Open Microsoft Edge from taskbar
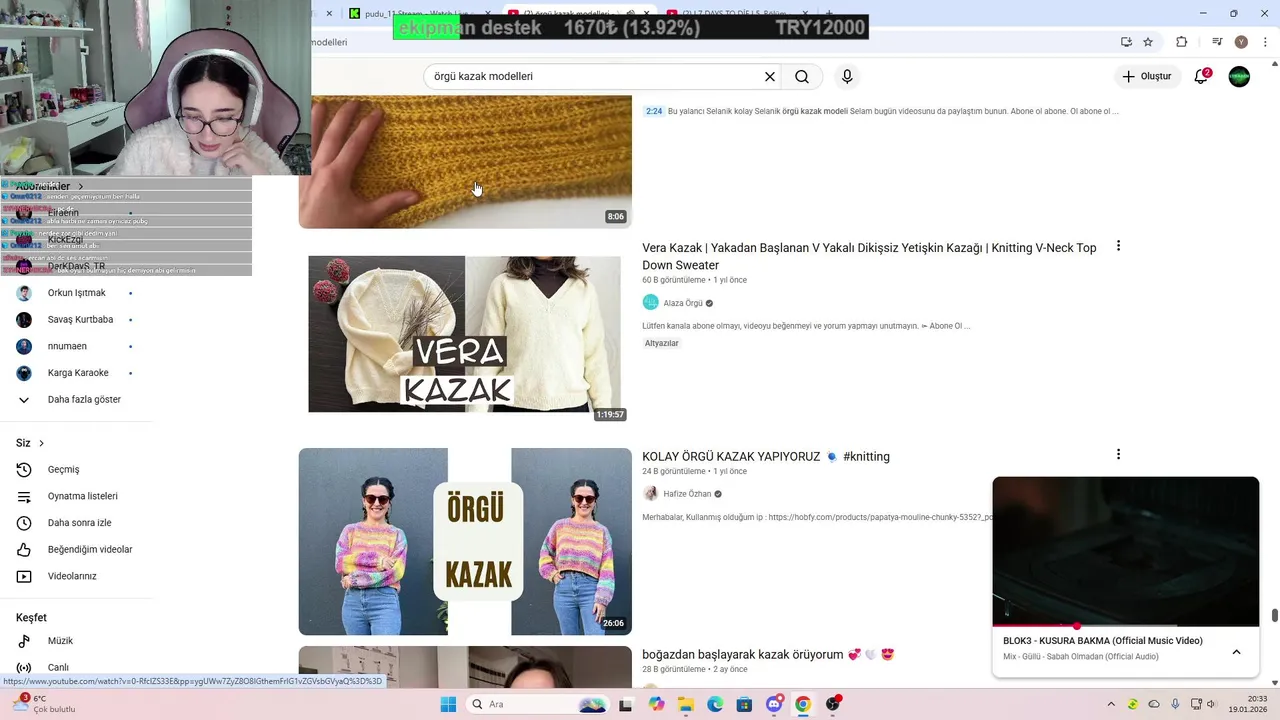The image size is (1280, 720). point(715,704)
